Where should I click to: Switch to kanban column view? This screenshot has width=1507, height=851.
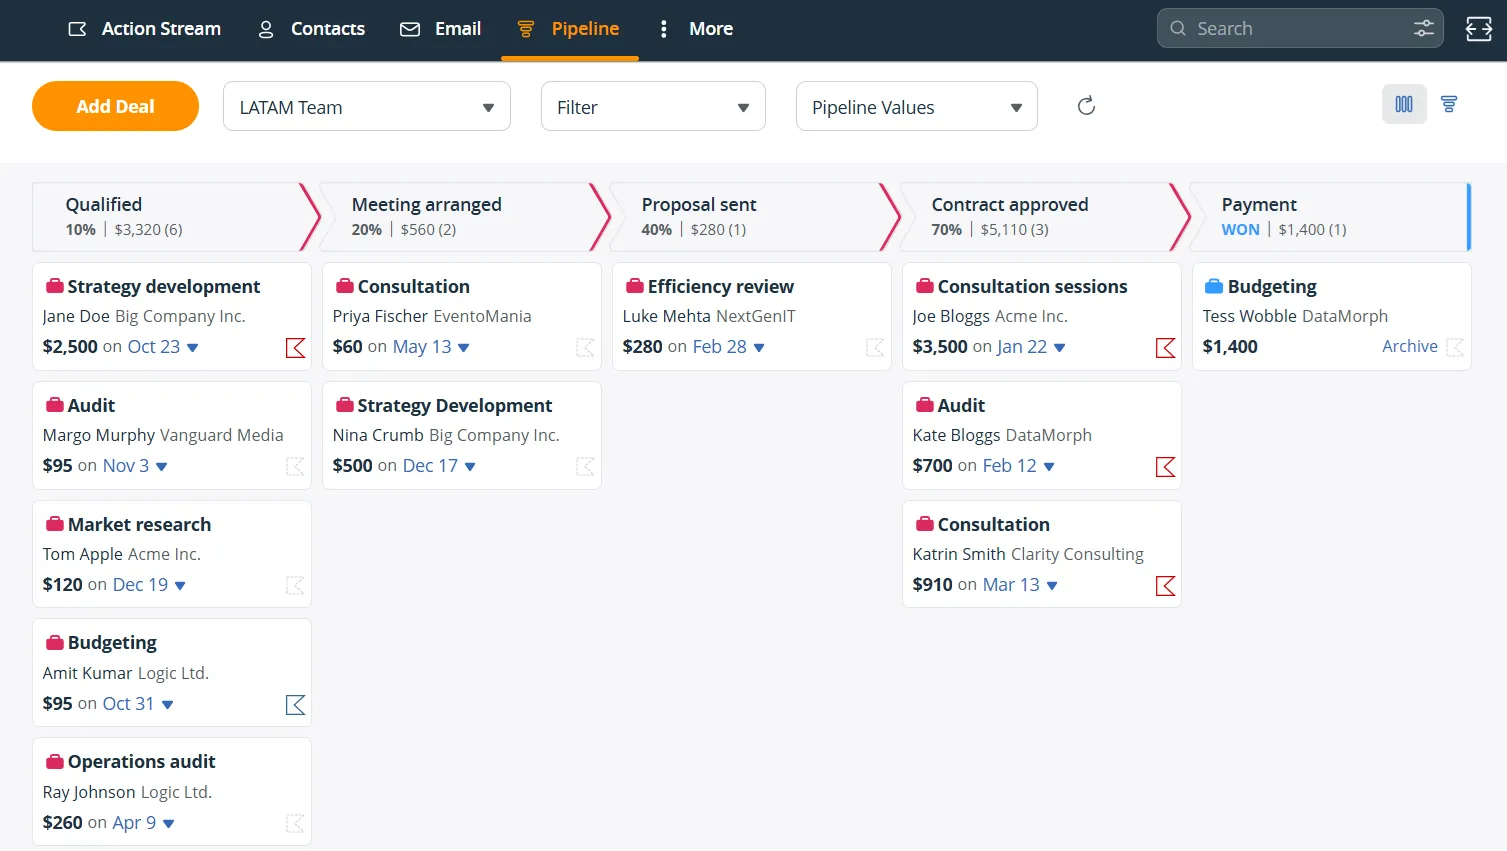point(1404,104)
